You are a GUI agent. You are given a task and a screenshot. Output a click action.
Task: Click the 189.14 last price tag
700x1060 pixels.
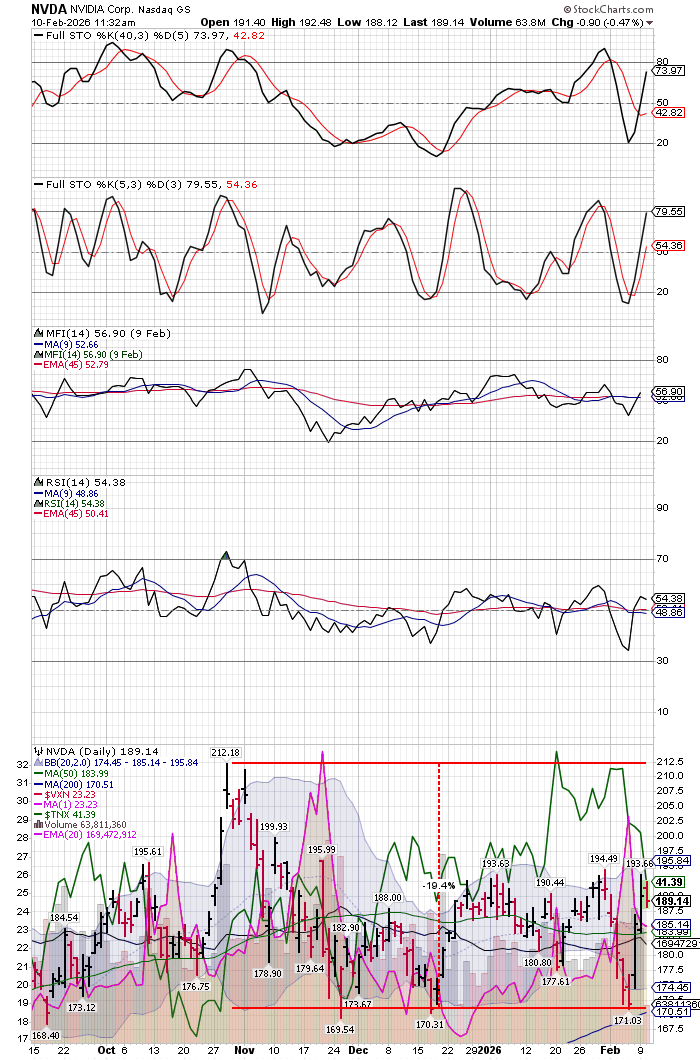tap(667, 900)
